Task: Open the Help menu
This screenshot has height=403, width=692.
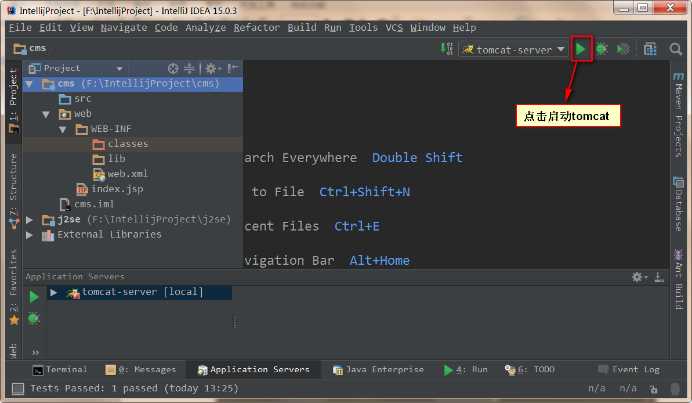Action: [x=464, y=27]
